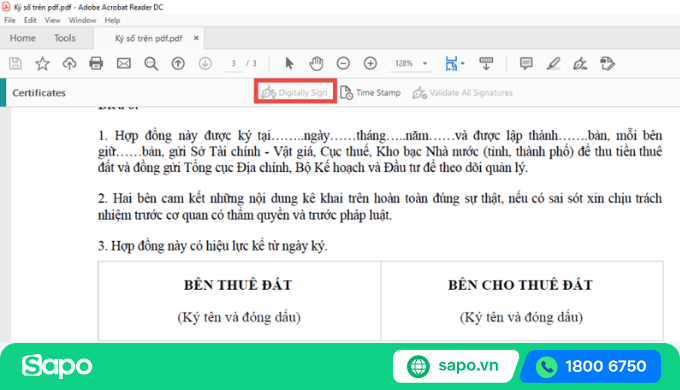Select the Ký số trên pdf.pdf tab
Screen dimensions: 680x390
point(149,39)
